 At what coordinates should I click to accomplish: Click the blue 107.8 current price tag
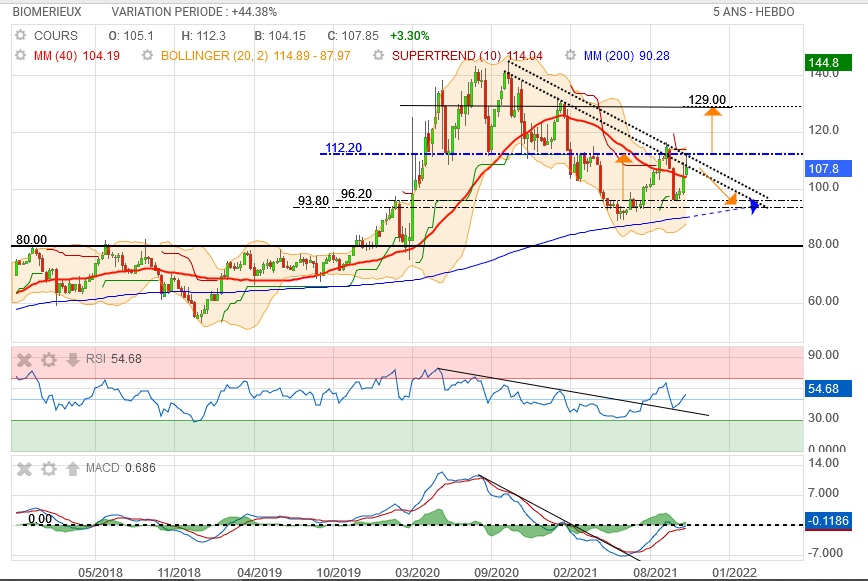(x=828, y=169)
